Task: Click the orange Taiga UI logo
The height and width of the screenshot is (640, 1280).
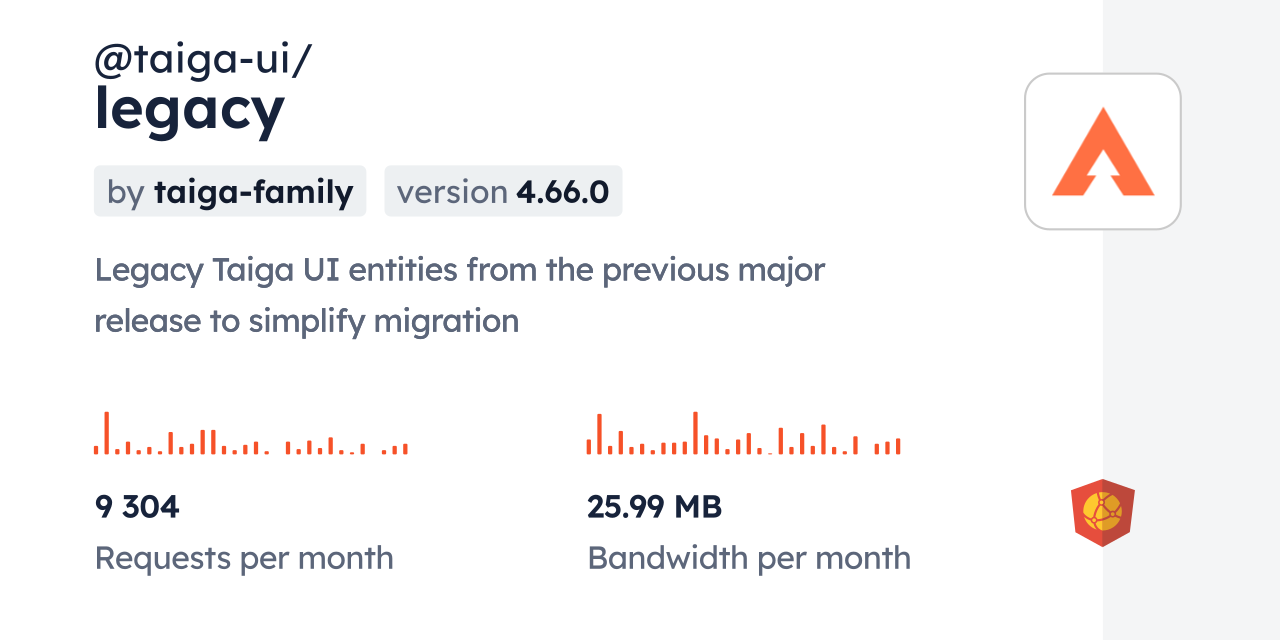Action: [x=1102, y=152]
